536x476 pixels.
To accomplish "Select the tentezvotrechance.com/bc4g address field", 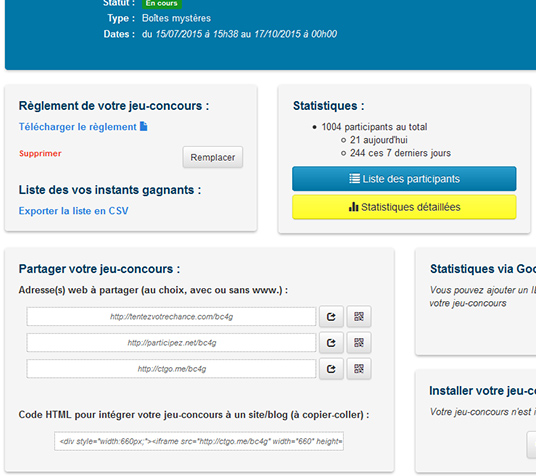I will (x=171, y=317).
